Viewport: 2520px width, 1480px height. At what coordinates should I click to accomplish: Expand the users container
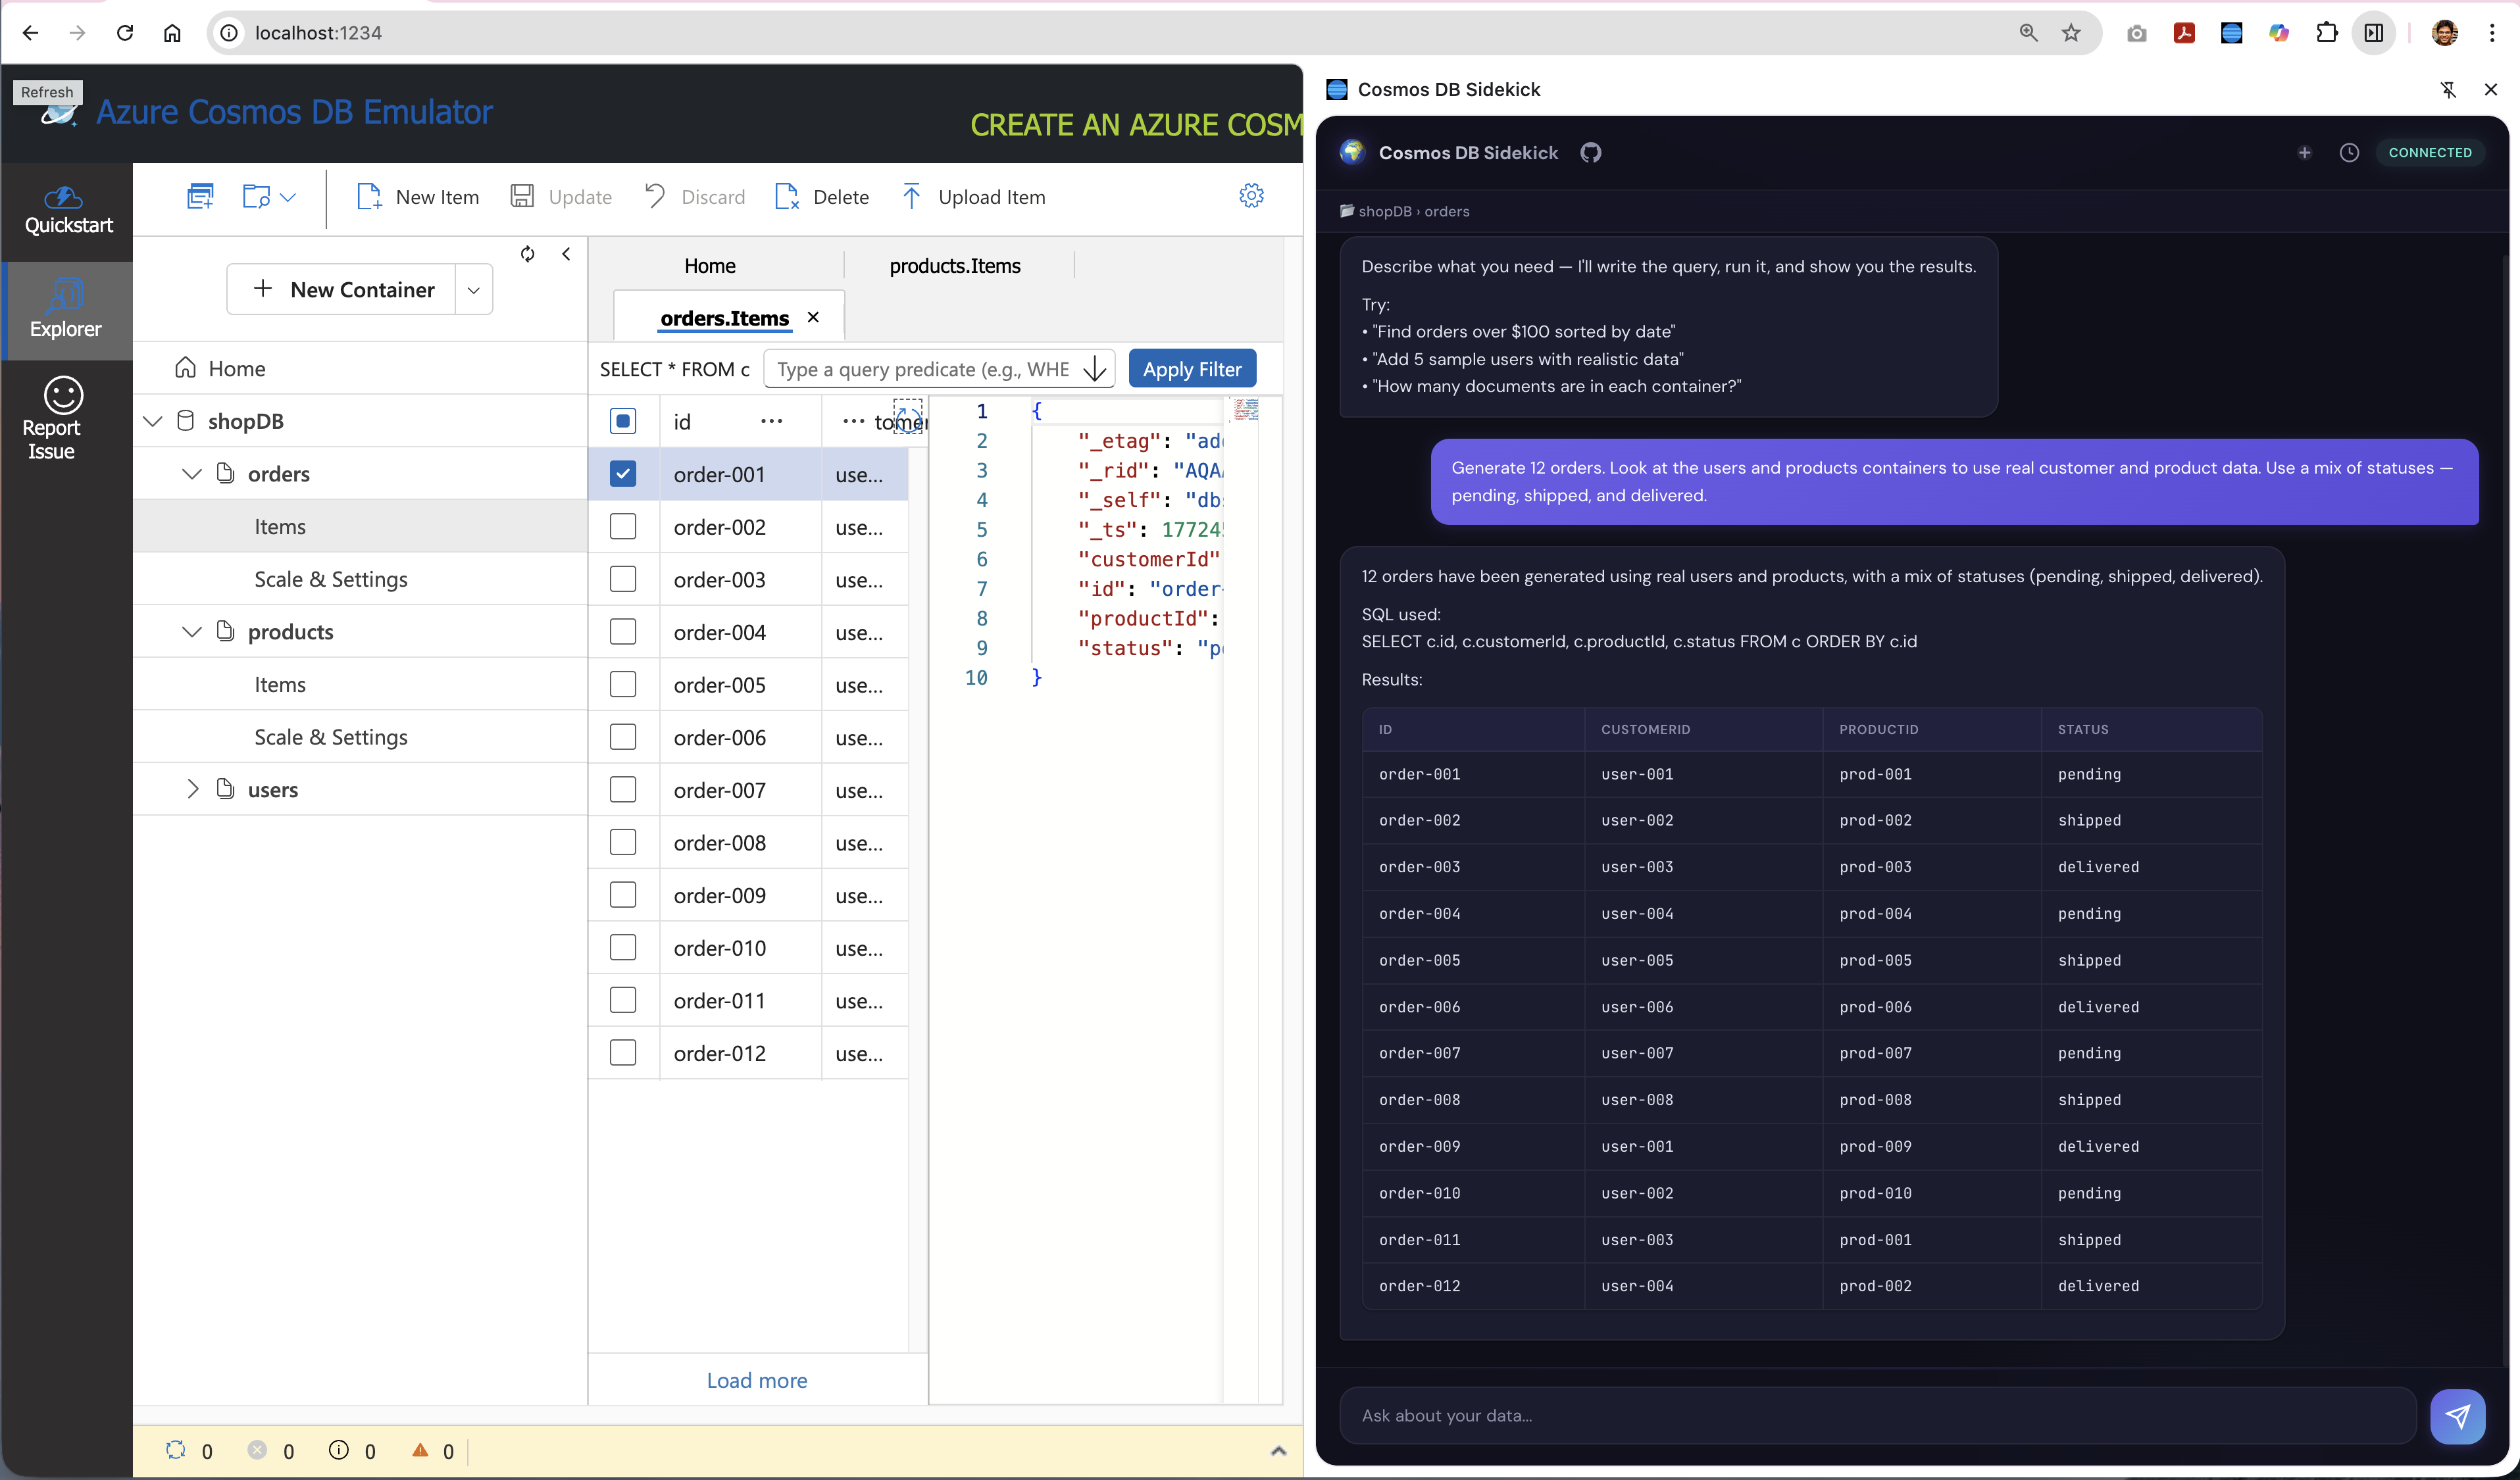pyautogui.click(x=193, y=789)
